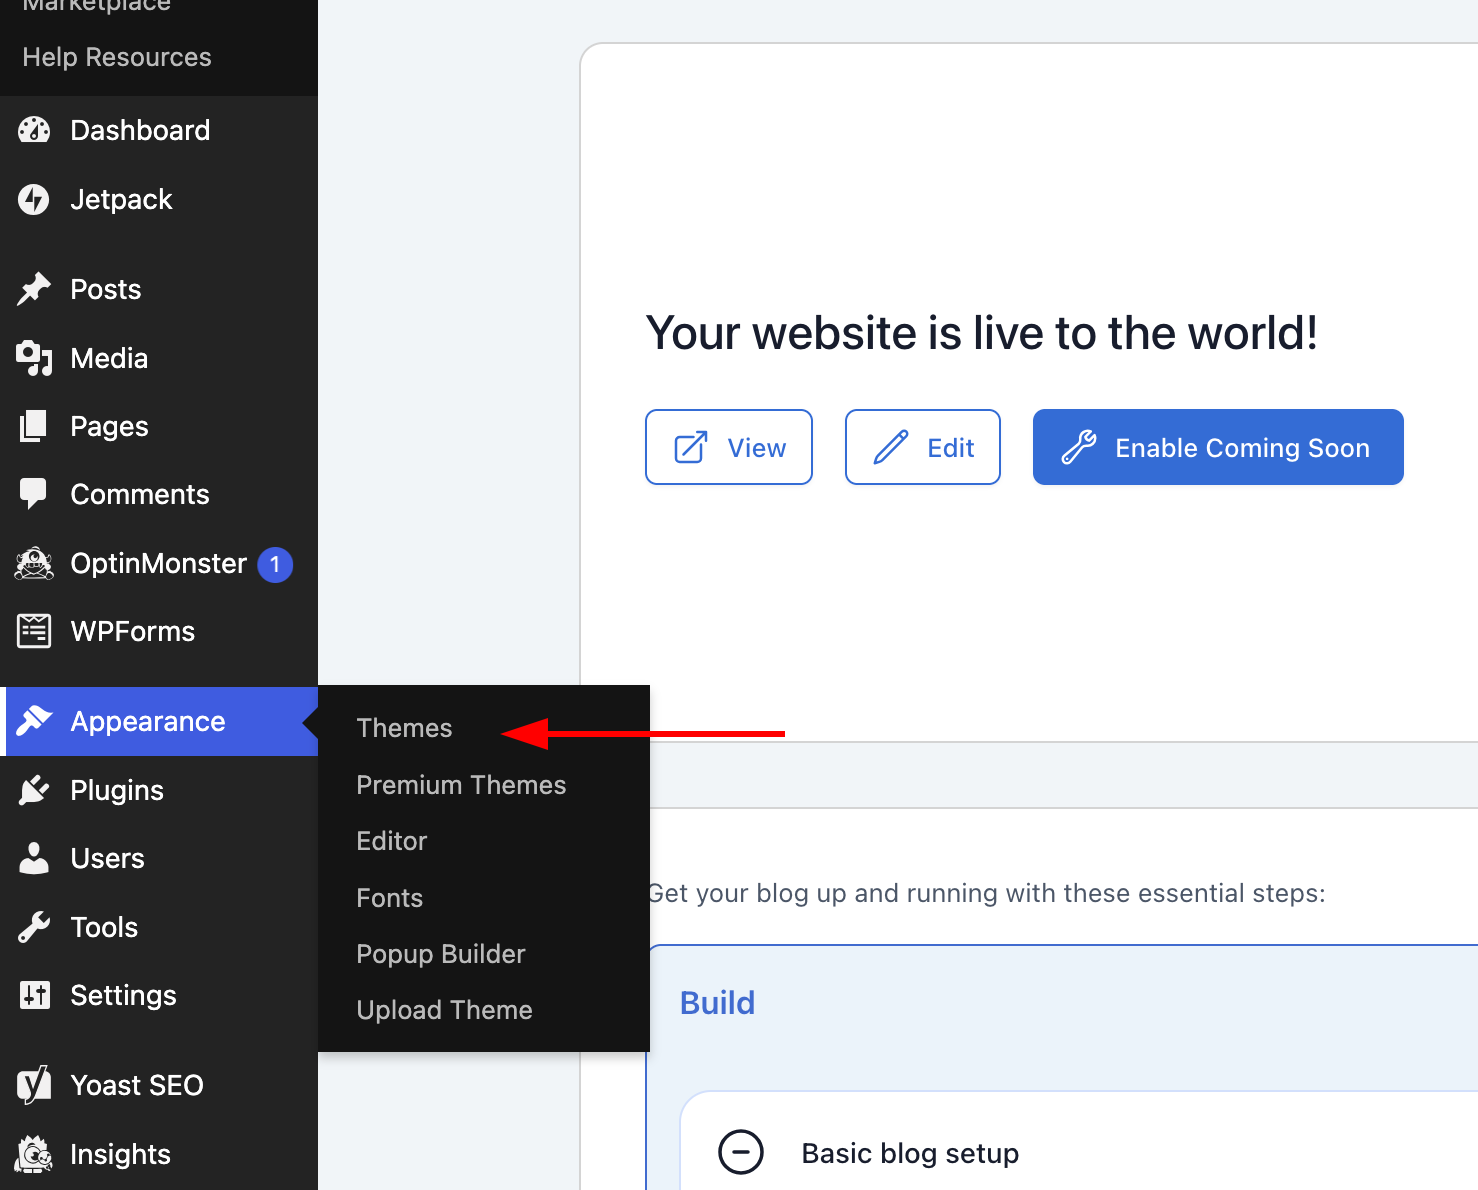Screen dimensions: 1478x1190
Task: Collapse the Basic blog setup section
Action: 741,1152
